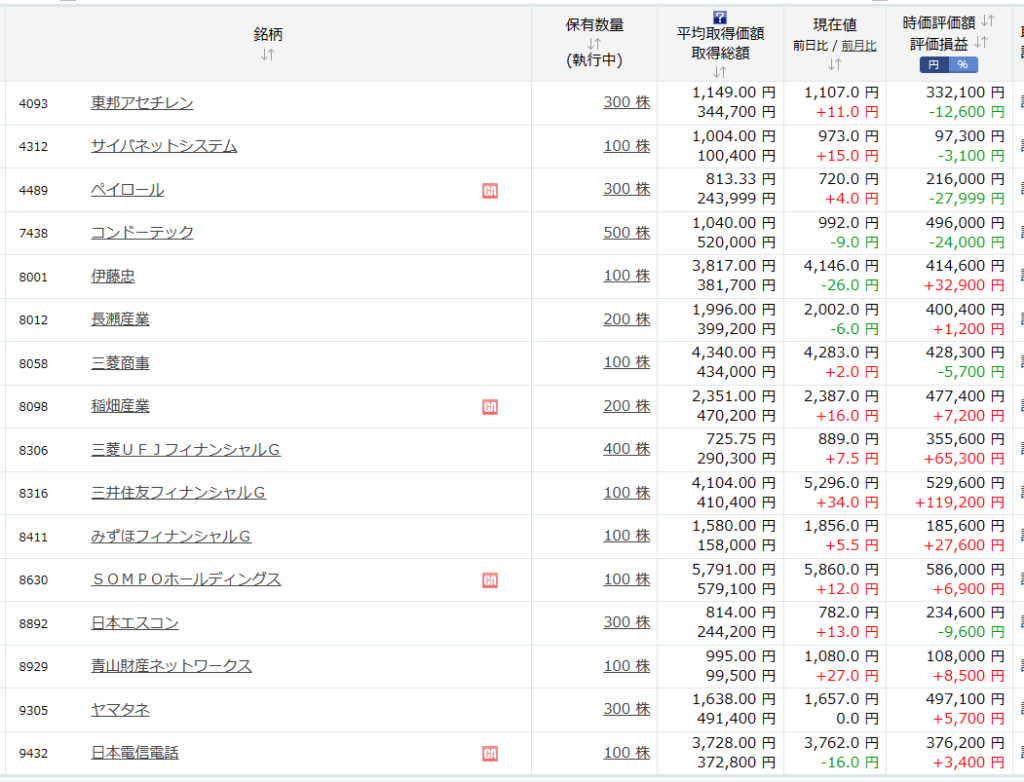Open the みずほフィナンシャルG link

point(171,536)
